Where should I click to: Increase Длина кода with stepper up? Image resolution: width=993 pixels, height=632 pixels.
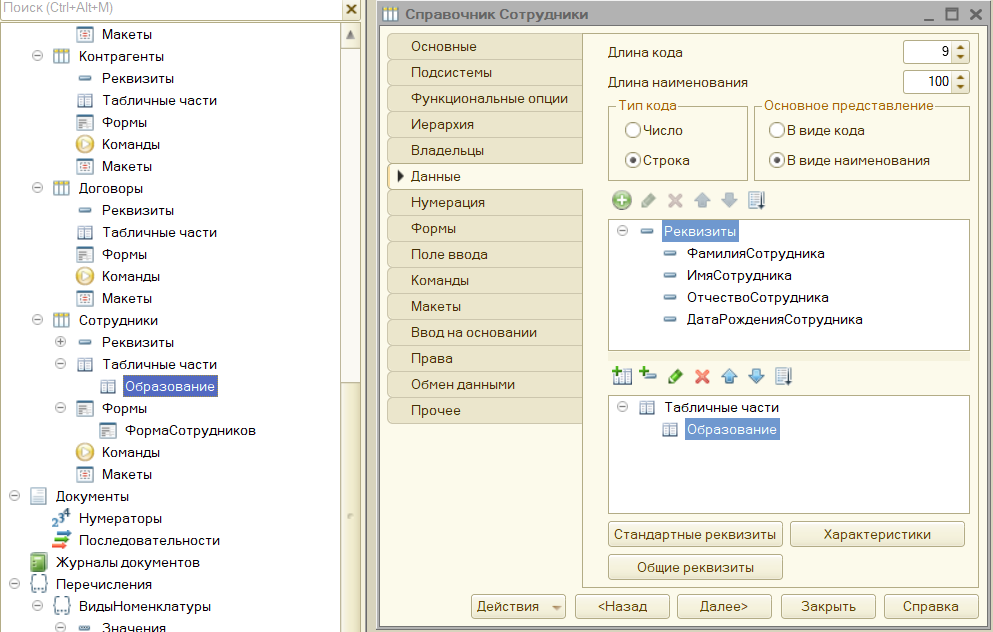click(x=961, y=47)
